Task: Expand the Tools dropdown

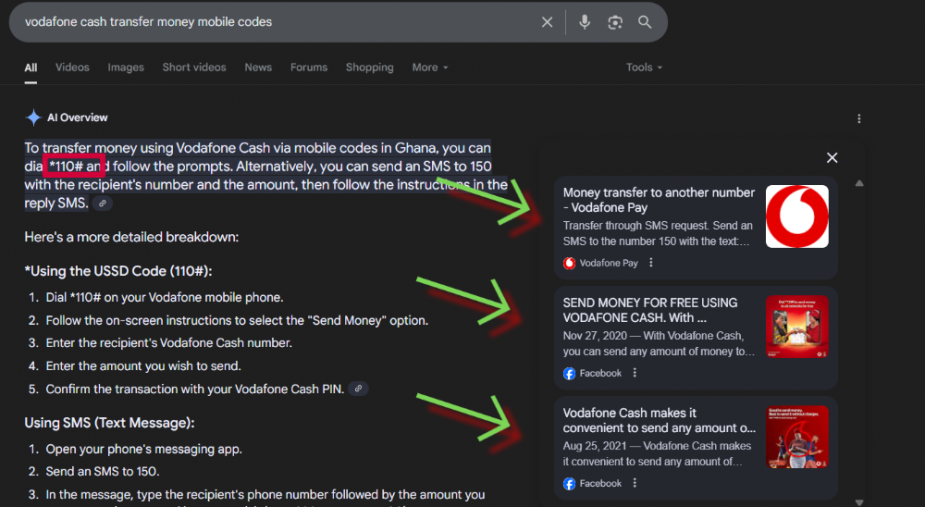Action: point(643,67)
